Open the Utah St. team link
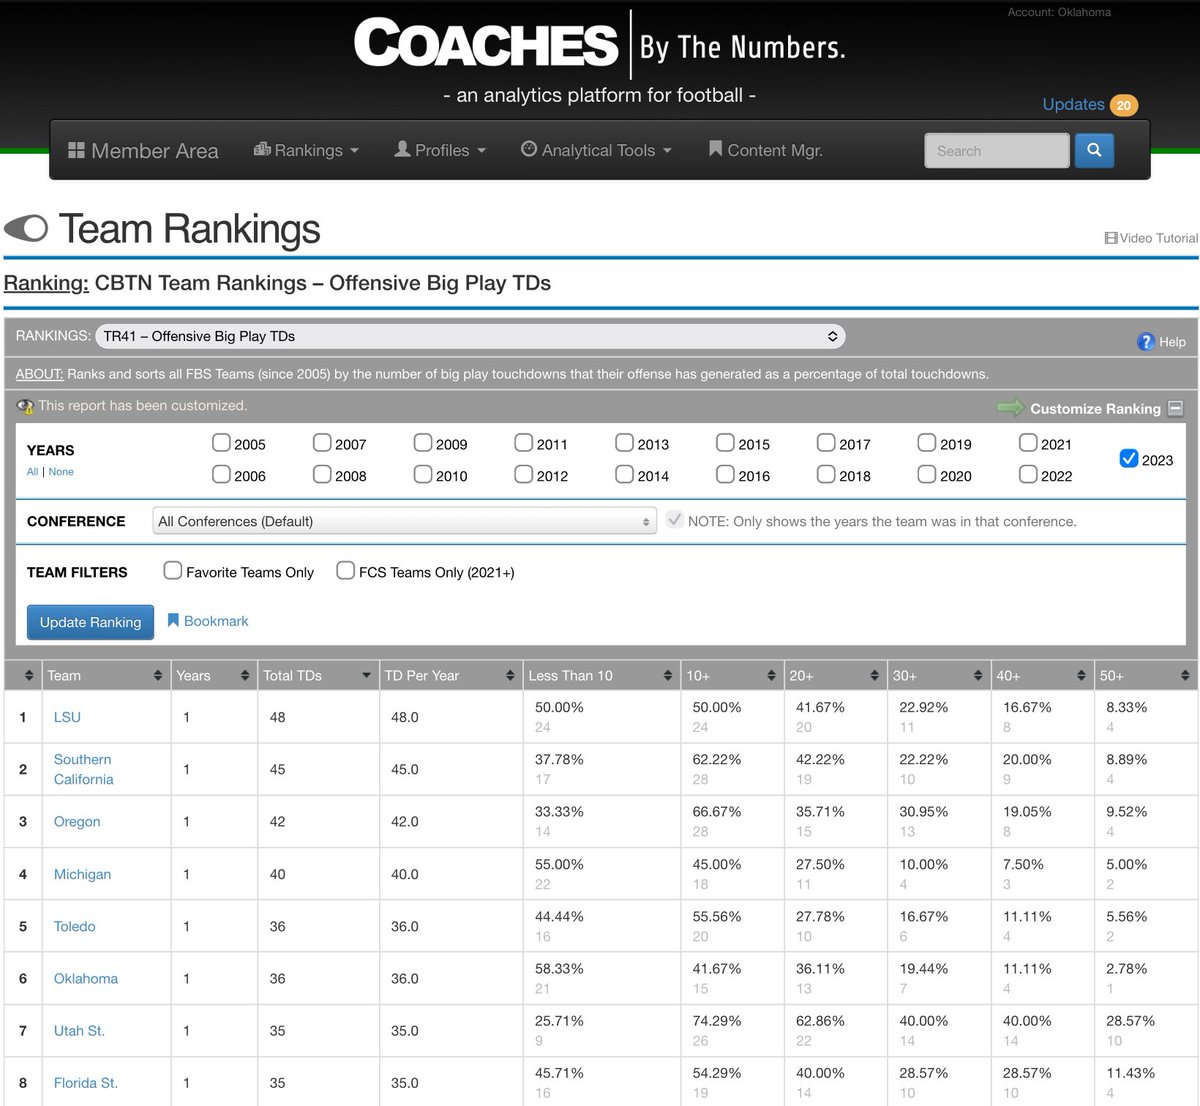Image resolution: width=1200 pixels, height=1106 pixels. click(x=79, y=1030)
